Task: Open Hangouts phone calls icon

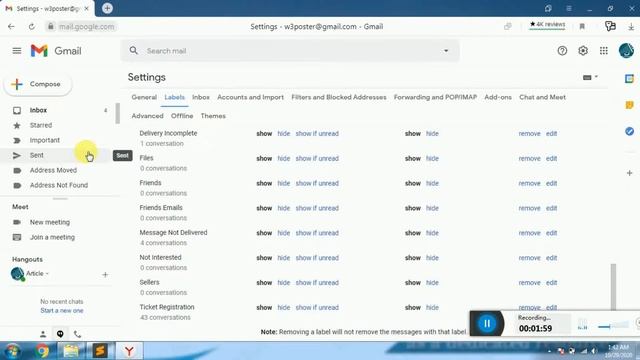Action: pos(78,334)
